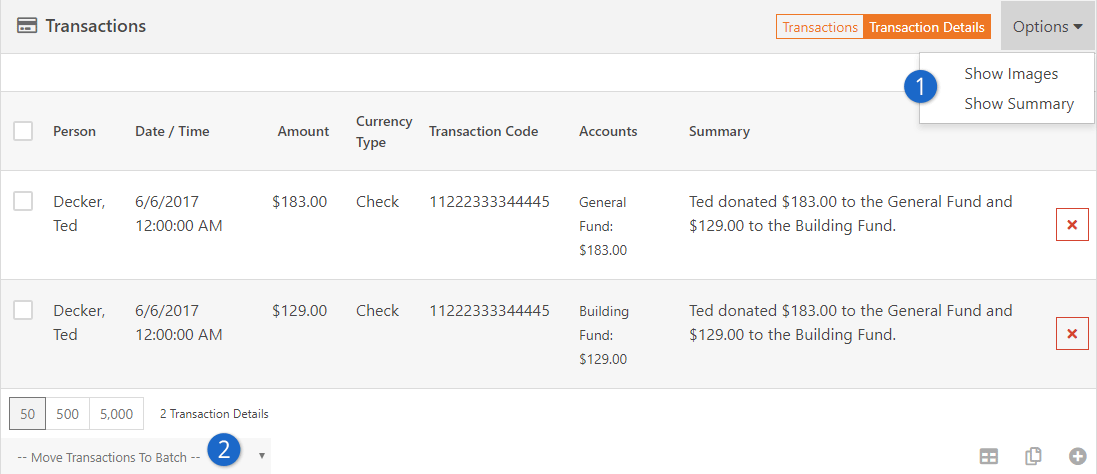Select Show Summary from Options menu
1097x474 pixels.
pyautogui.click(x=1019, y=103)
